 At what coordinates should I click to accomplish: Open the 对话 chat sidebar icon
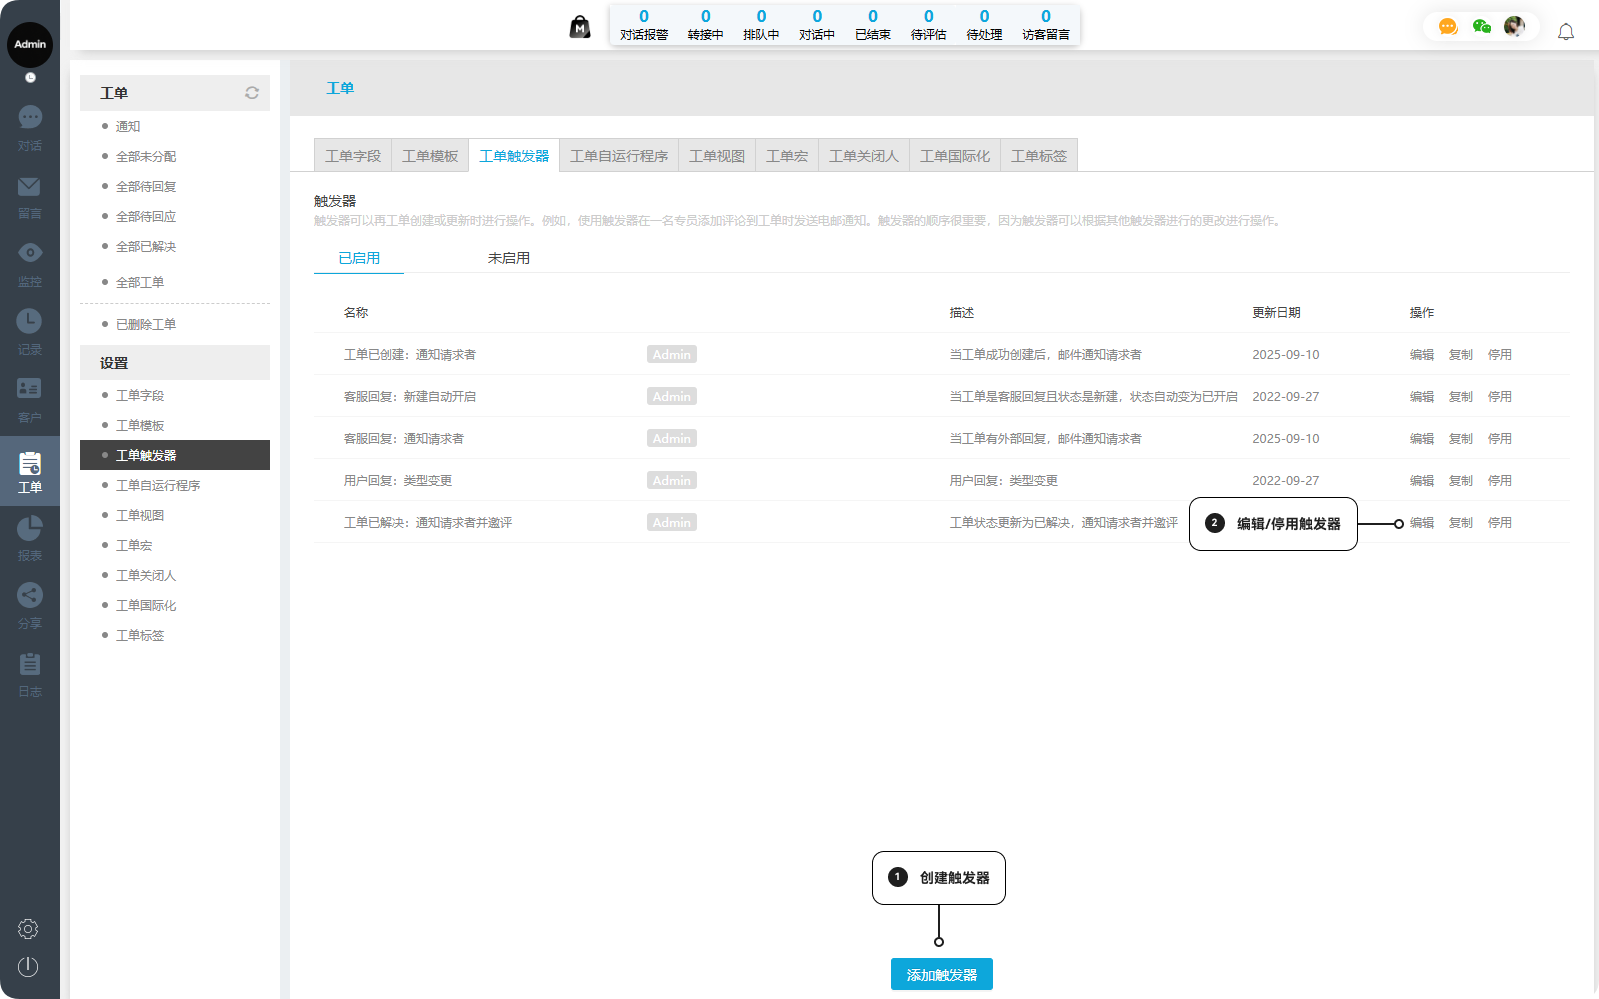[30, 127]
